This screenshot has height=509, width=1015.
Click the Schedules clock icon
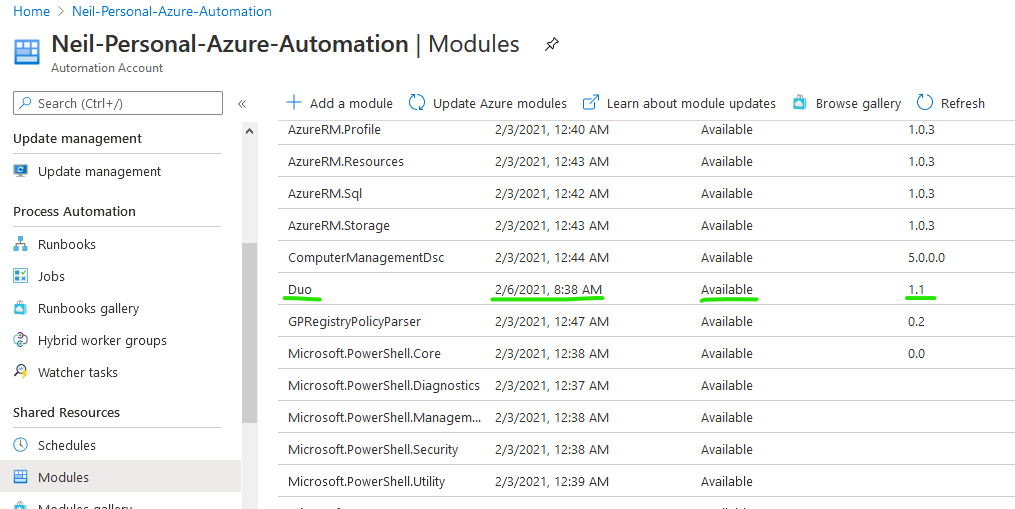click(x=21, y=445)
